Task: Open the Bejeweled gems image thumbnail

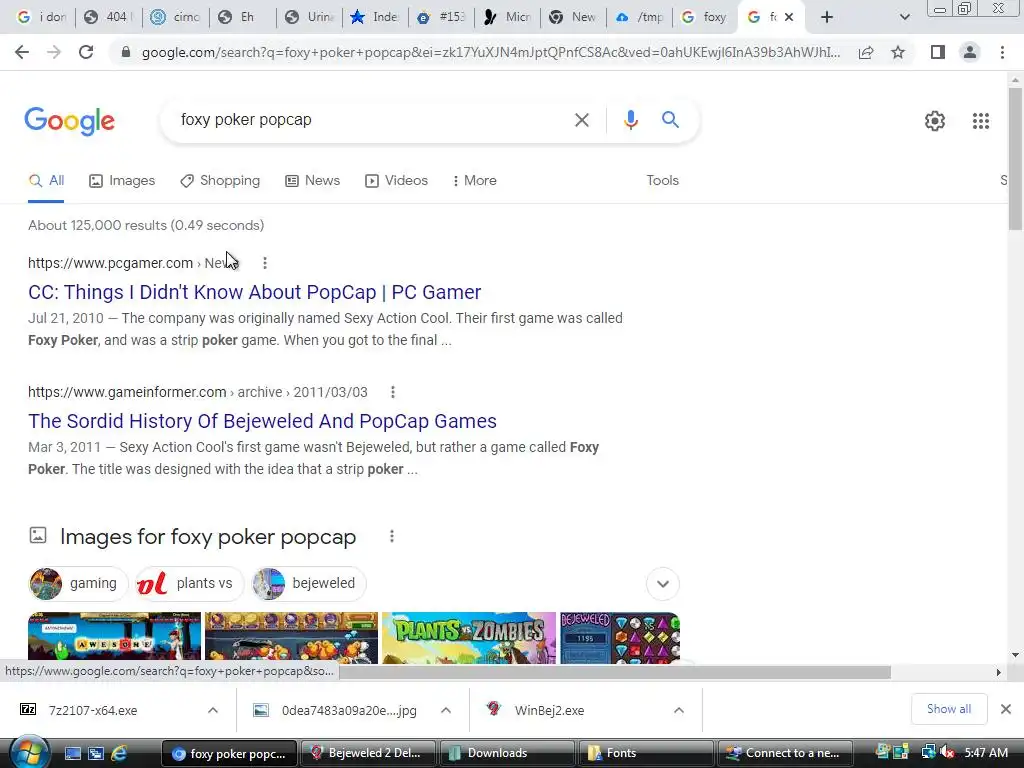Action: pyautogui.click(x=620, y=638)
